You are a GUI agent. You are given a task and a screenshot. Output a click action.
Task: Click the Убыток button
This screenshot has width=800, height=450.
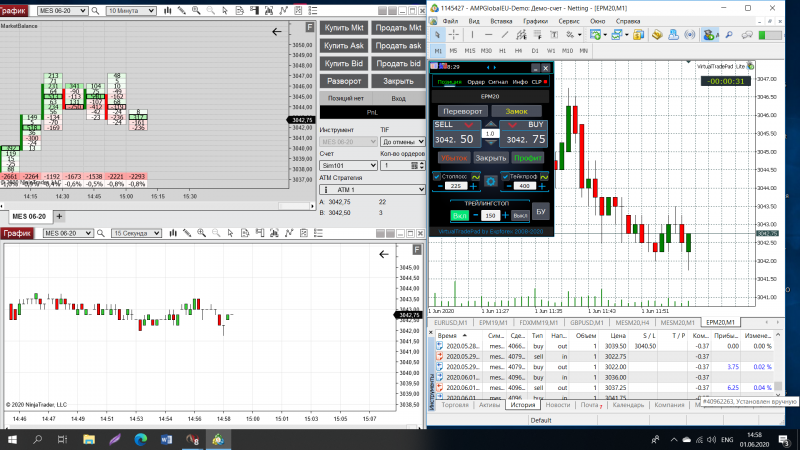pos(454,158)
